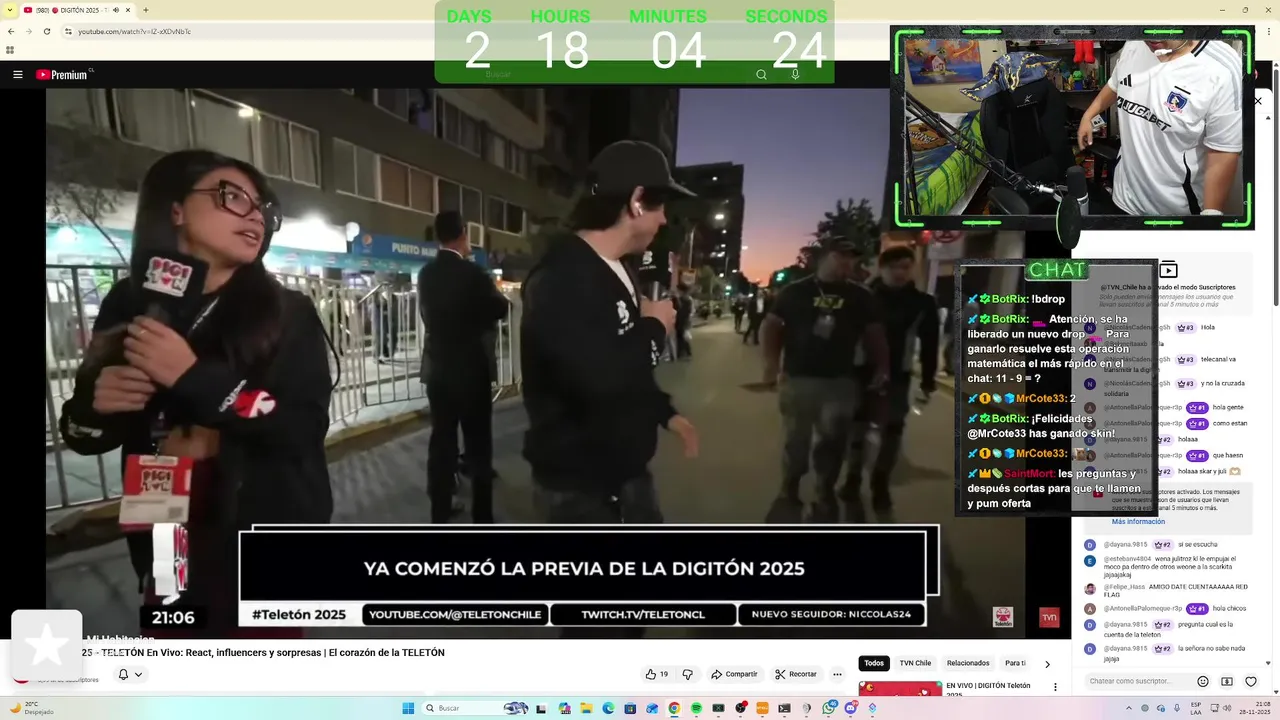
Task: Open more actions ellipsis under video
Action: [x=837, y=674]
